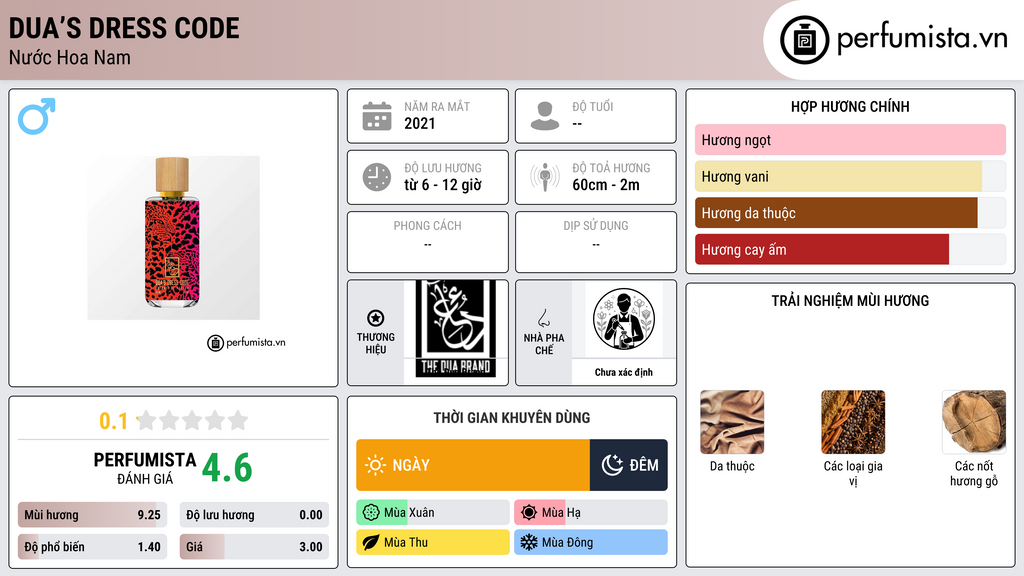
Task: Click the sillage icon beside Độ toả hương
Action: 545,177
